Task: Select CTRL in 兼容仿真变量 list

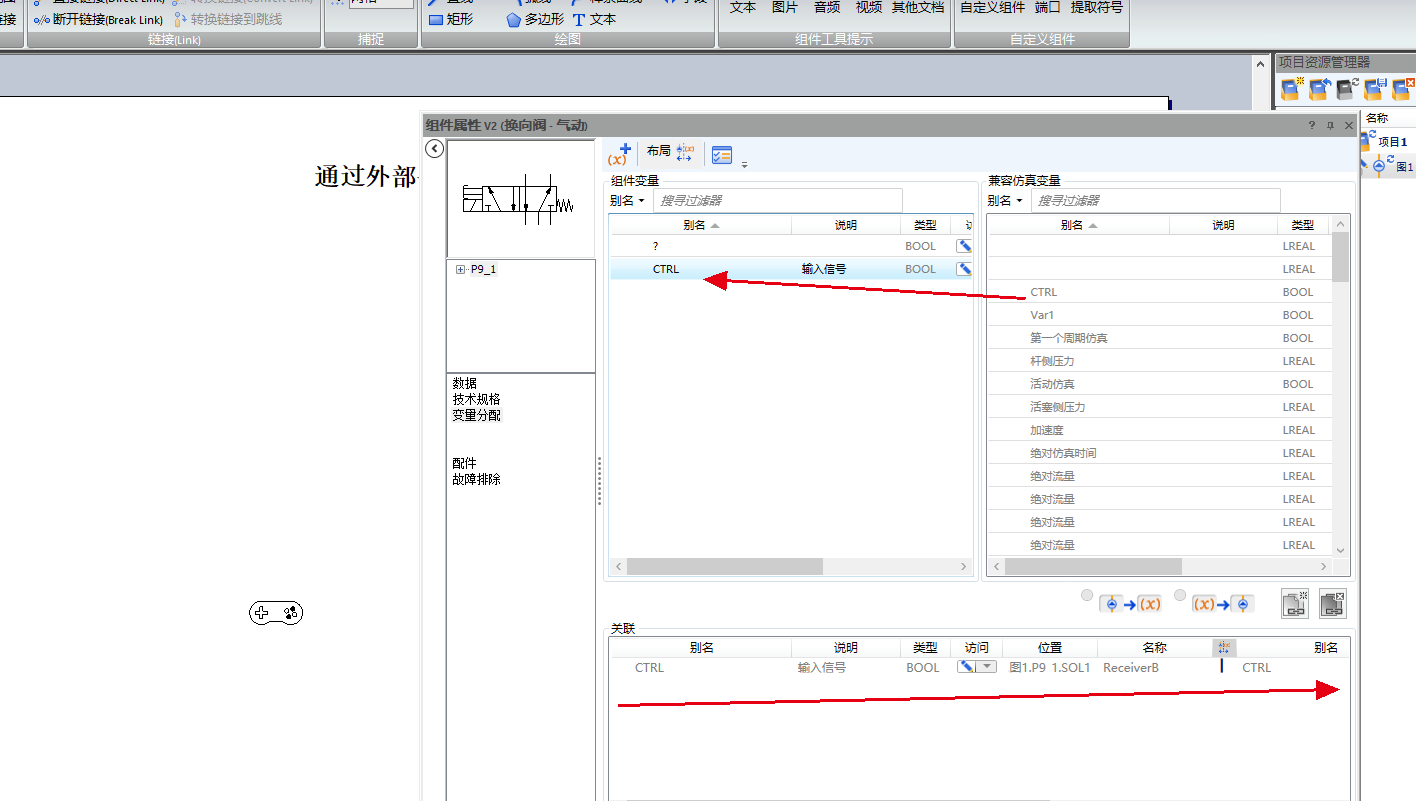Action: click(1160, 292)
